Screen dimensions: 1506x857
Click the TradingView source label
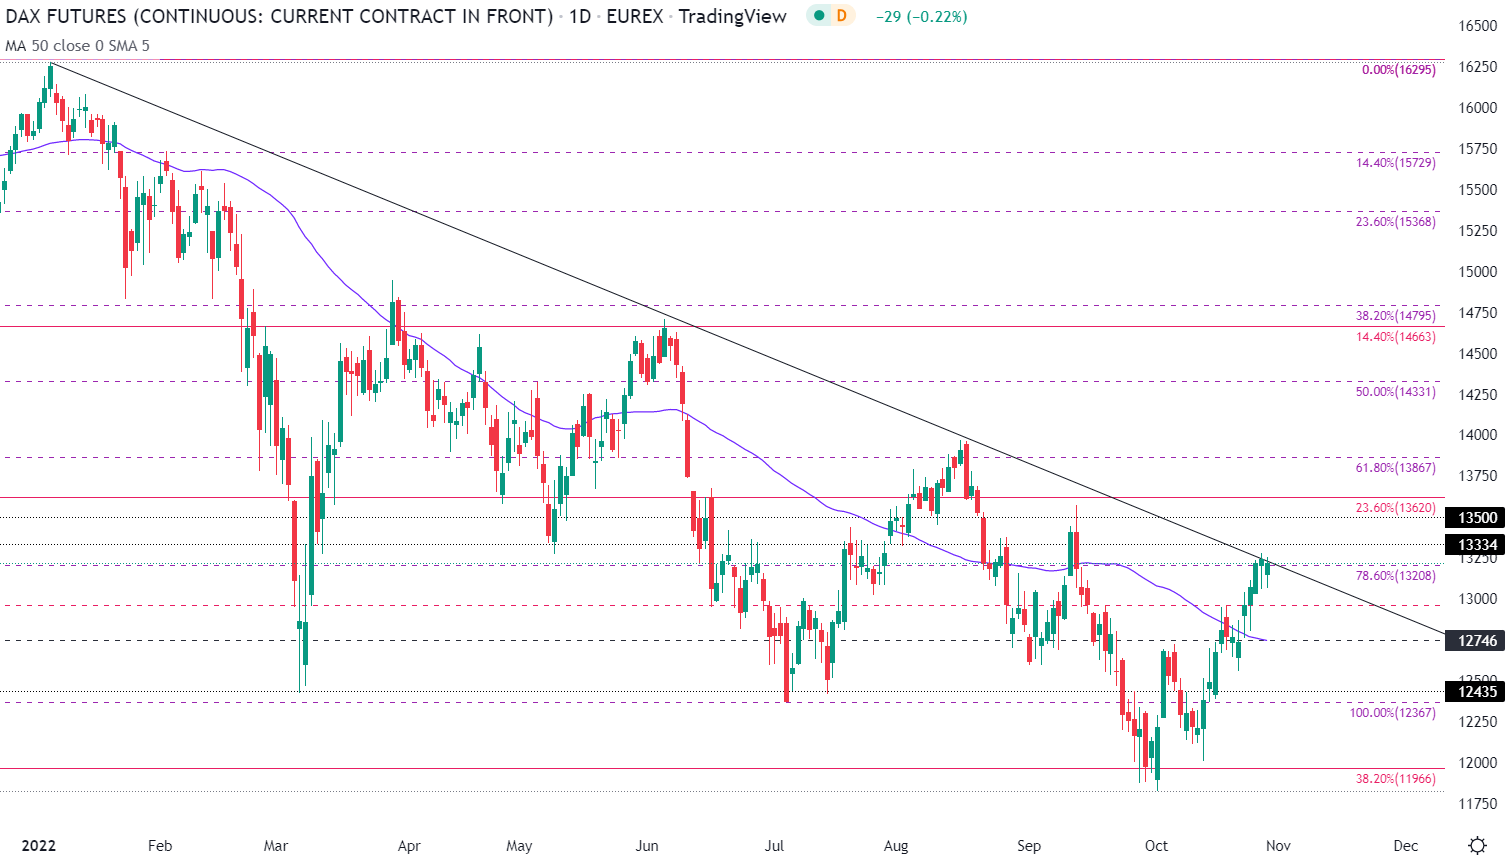tap(733, 16)
